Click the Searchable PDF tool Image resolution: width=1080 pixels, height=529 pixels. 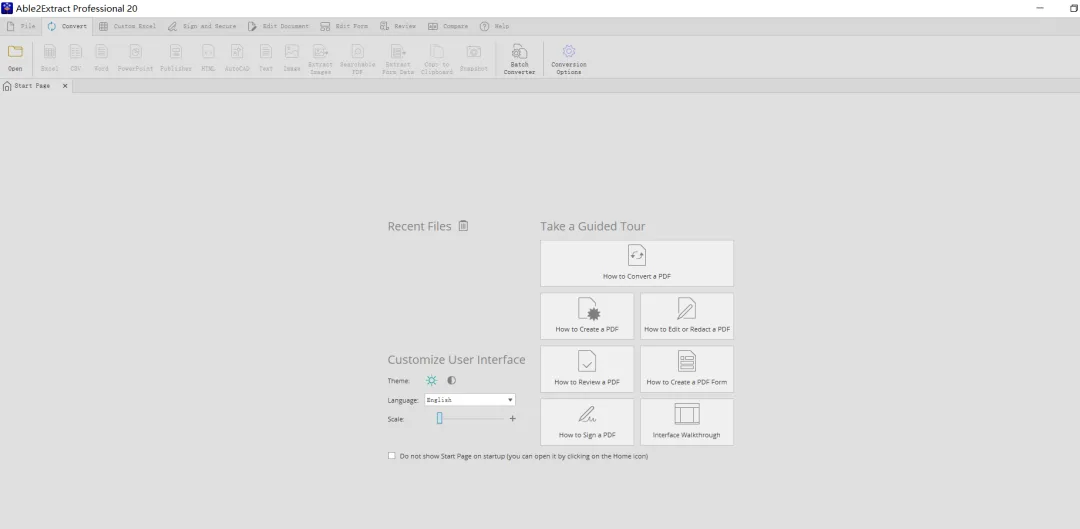coord(357,59)
